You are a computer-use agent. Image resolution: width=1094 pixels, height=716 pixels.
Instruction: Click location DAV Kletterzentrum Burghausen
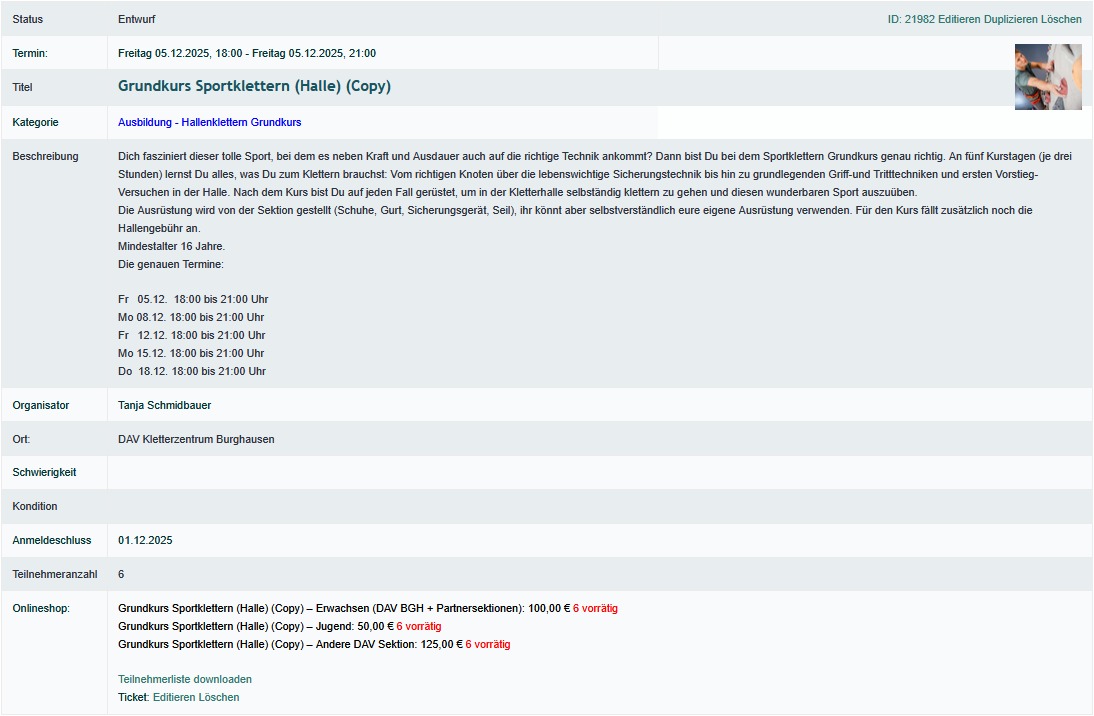point(196,439)
